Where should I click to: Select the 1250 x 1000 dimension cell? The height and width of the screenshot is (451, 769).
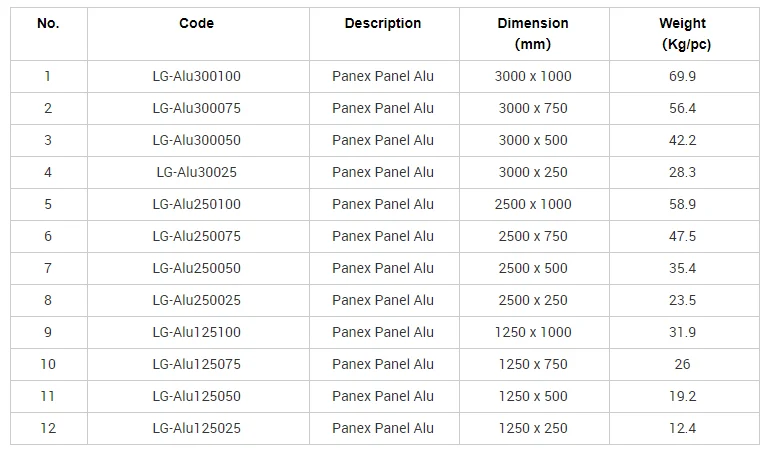[x=533, y=332]
